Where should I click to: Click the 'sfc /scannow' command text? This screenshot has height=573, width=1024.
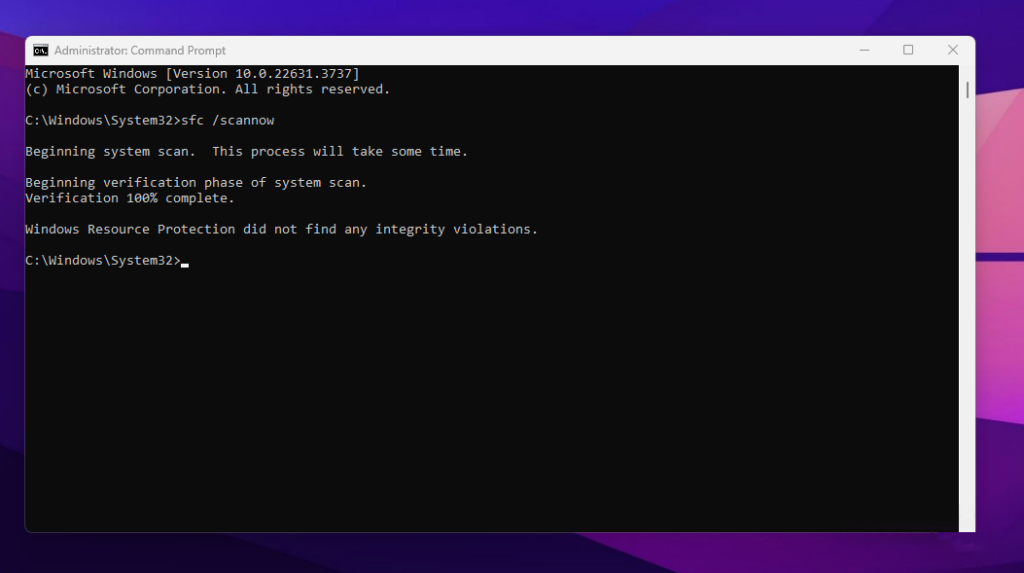point(227,120)
